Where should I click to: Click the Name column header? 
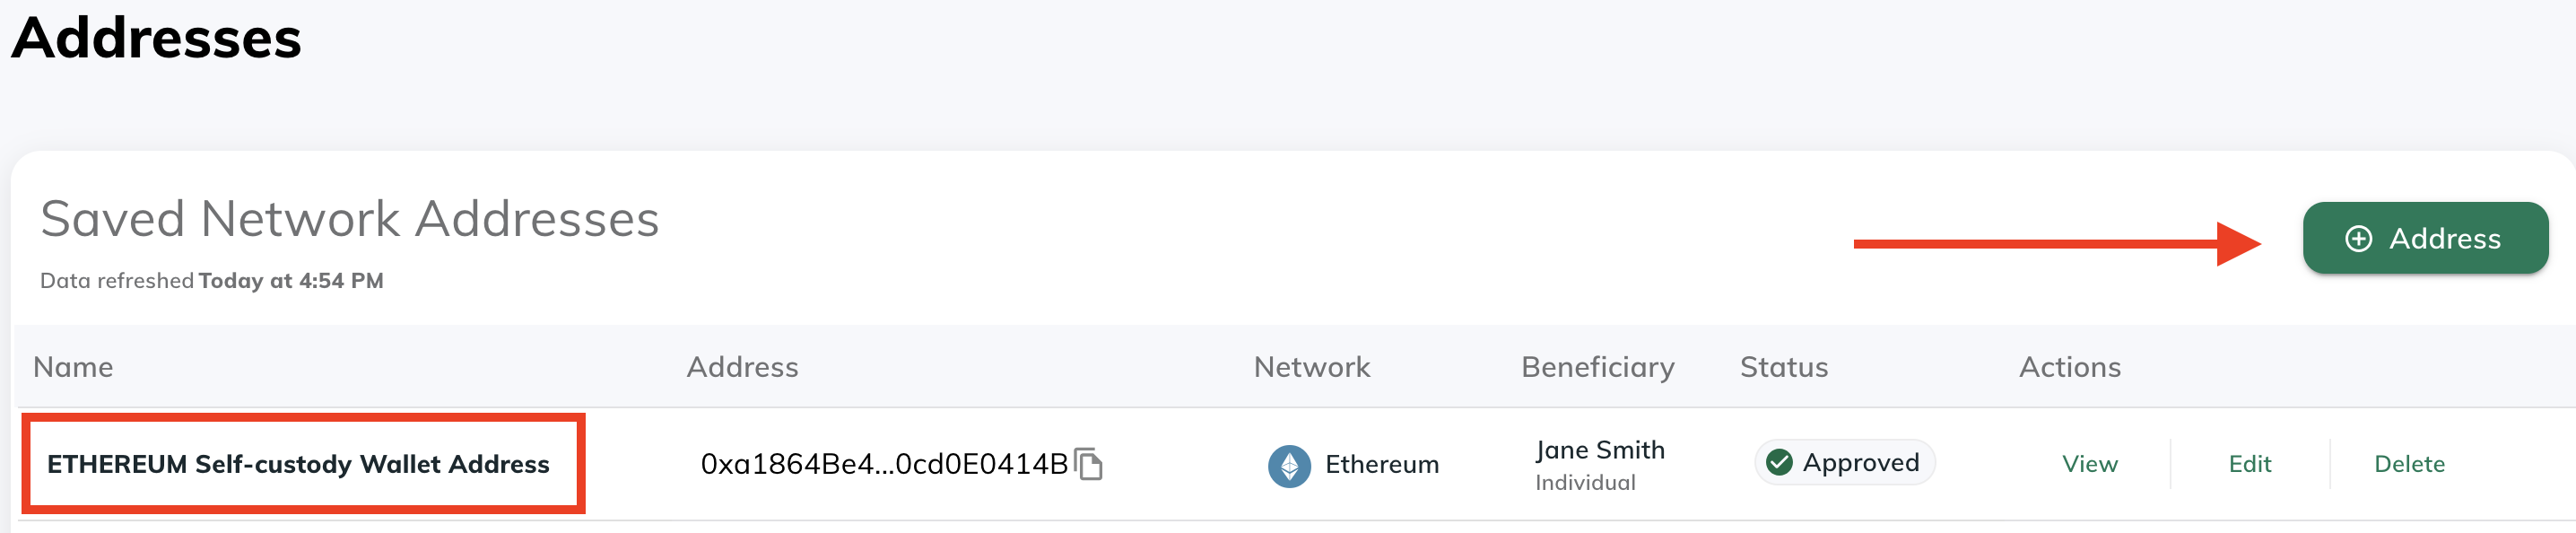click(x=73, y=367)
